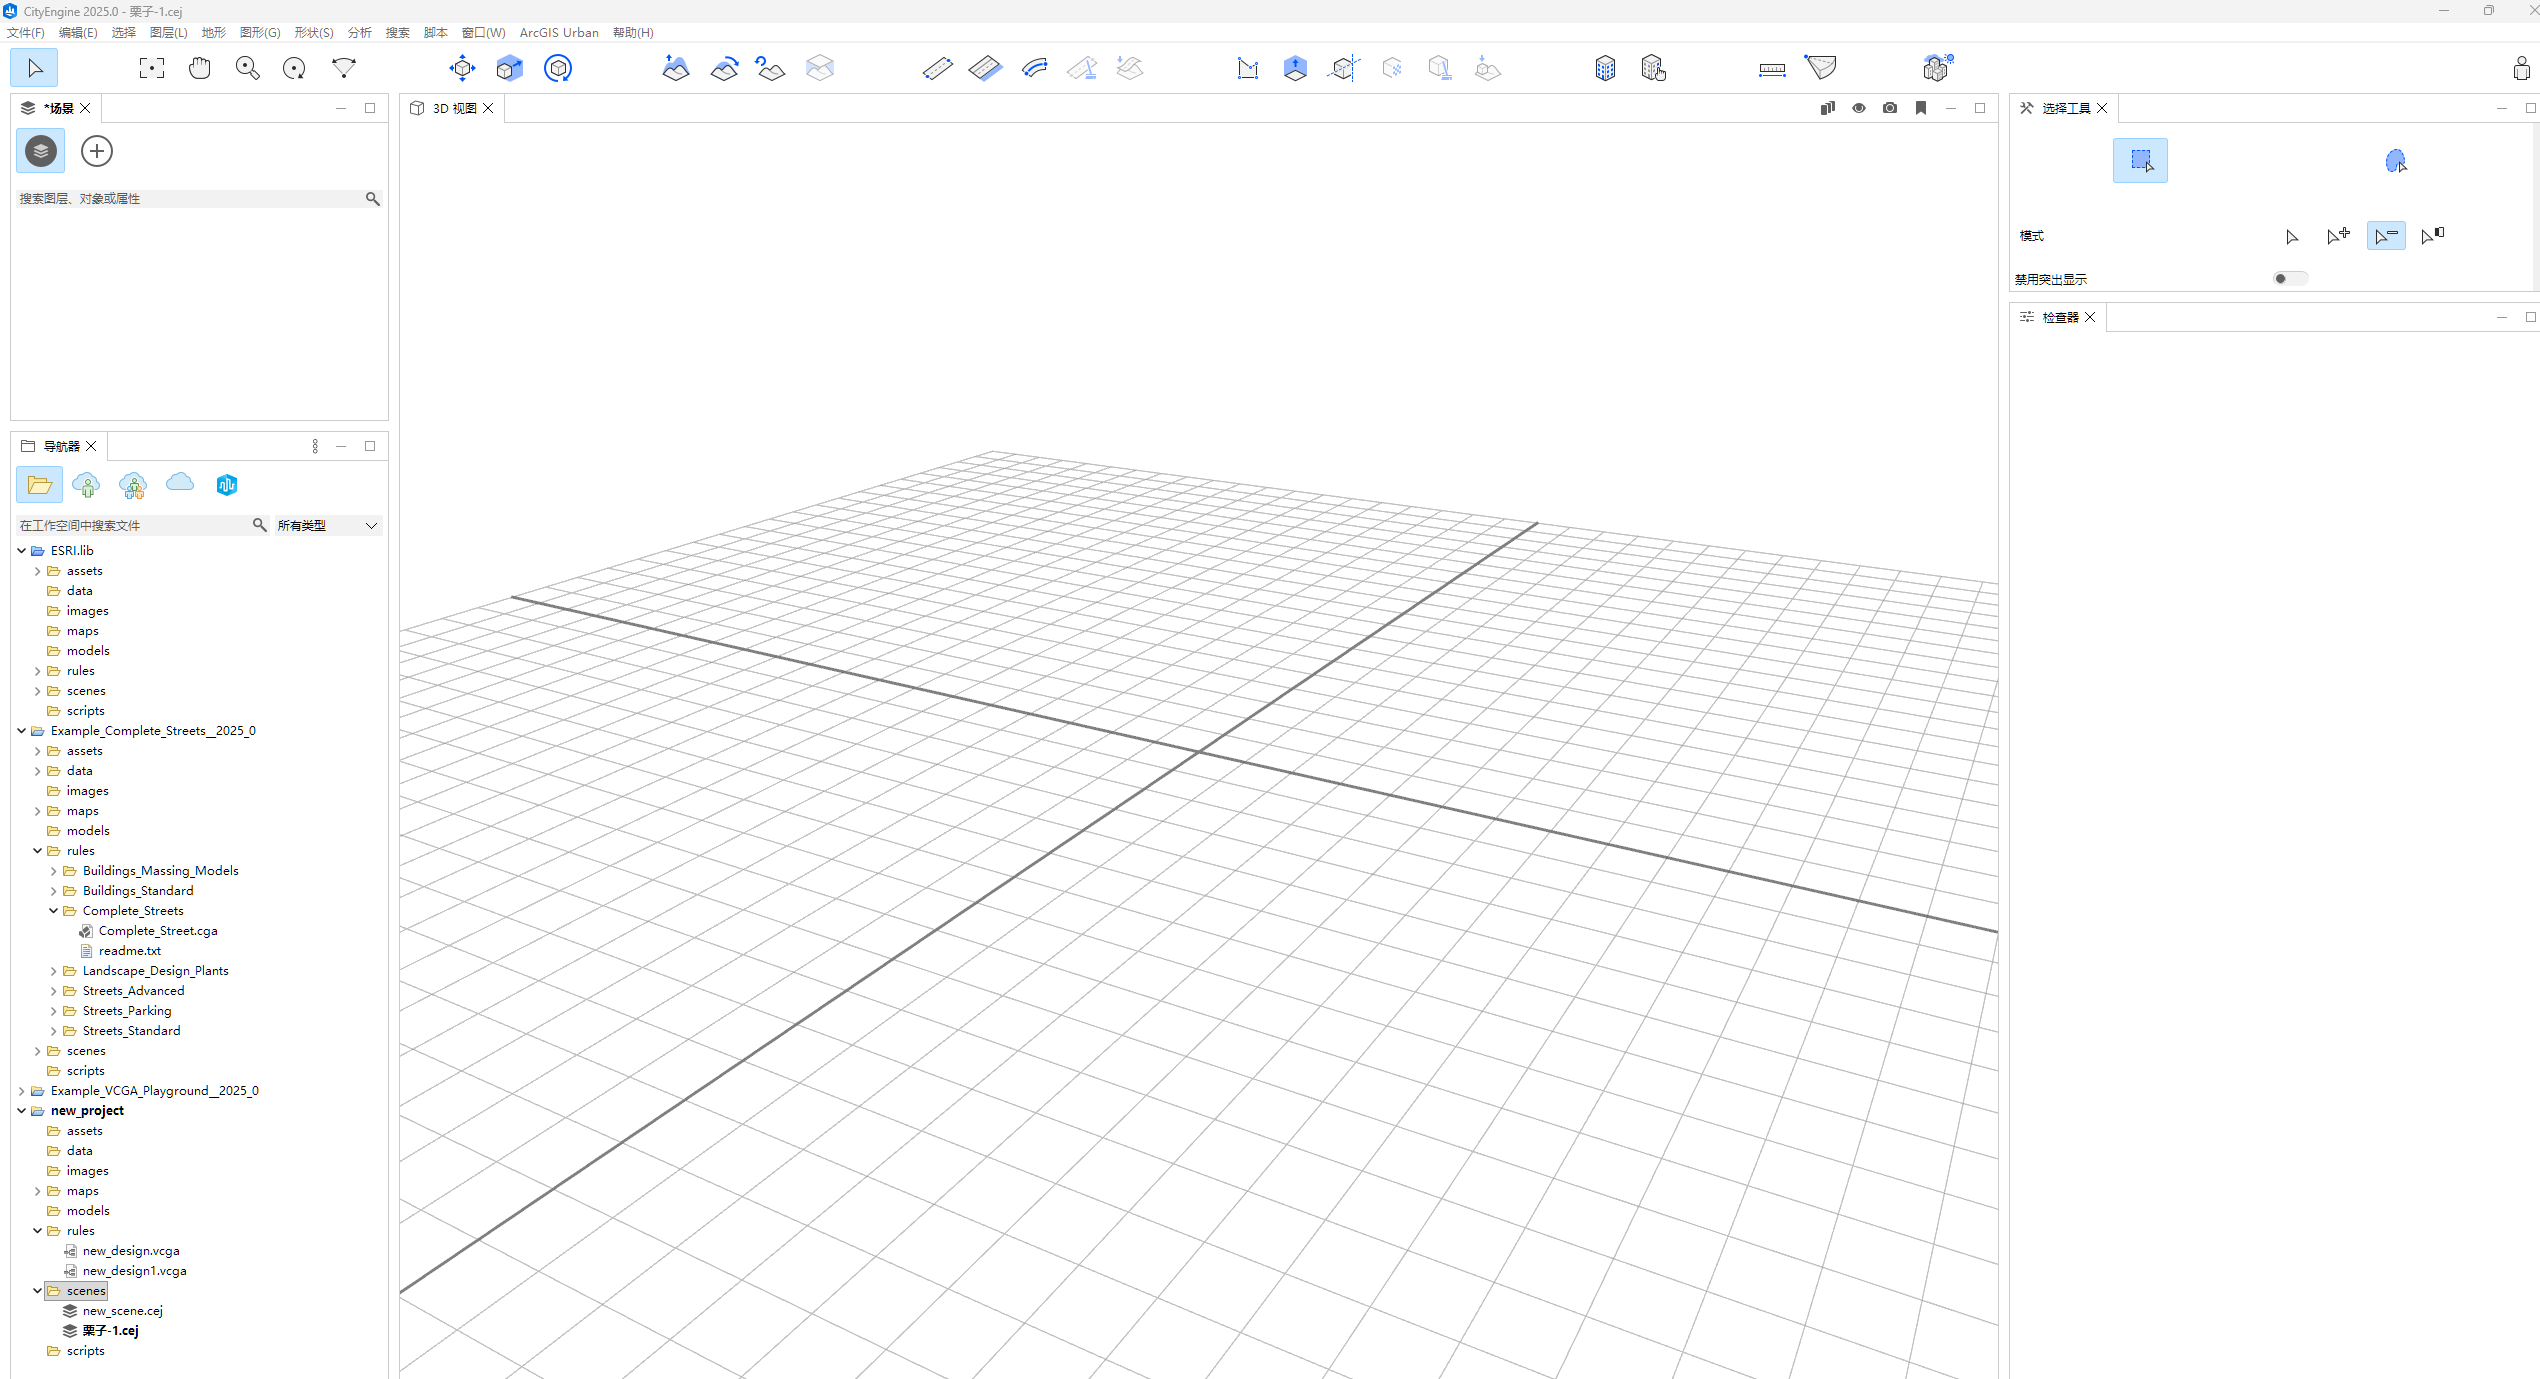The height and width of the screenshot is (1379, 2540).
Task: Select the frame selection tool
Action: (152, 68)
